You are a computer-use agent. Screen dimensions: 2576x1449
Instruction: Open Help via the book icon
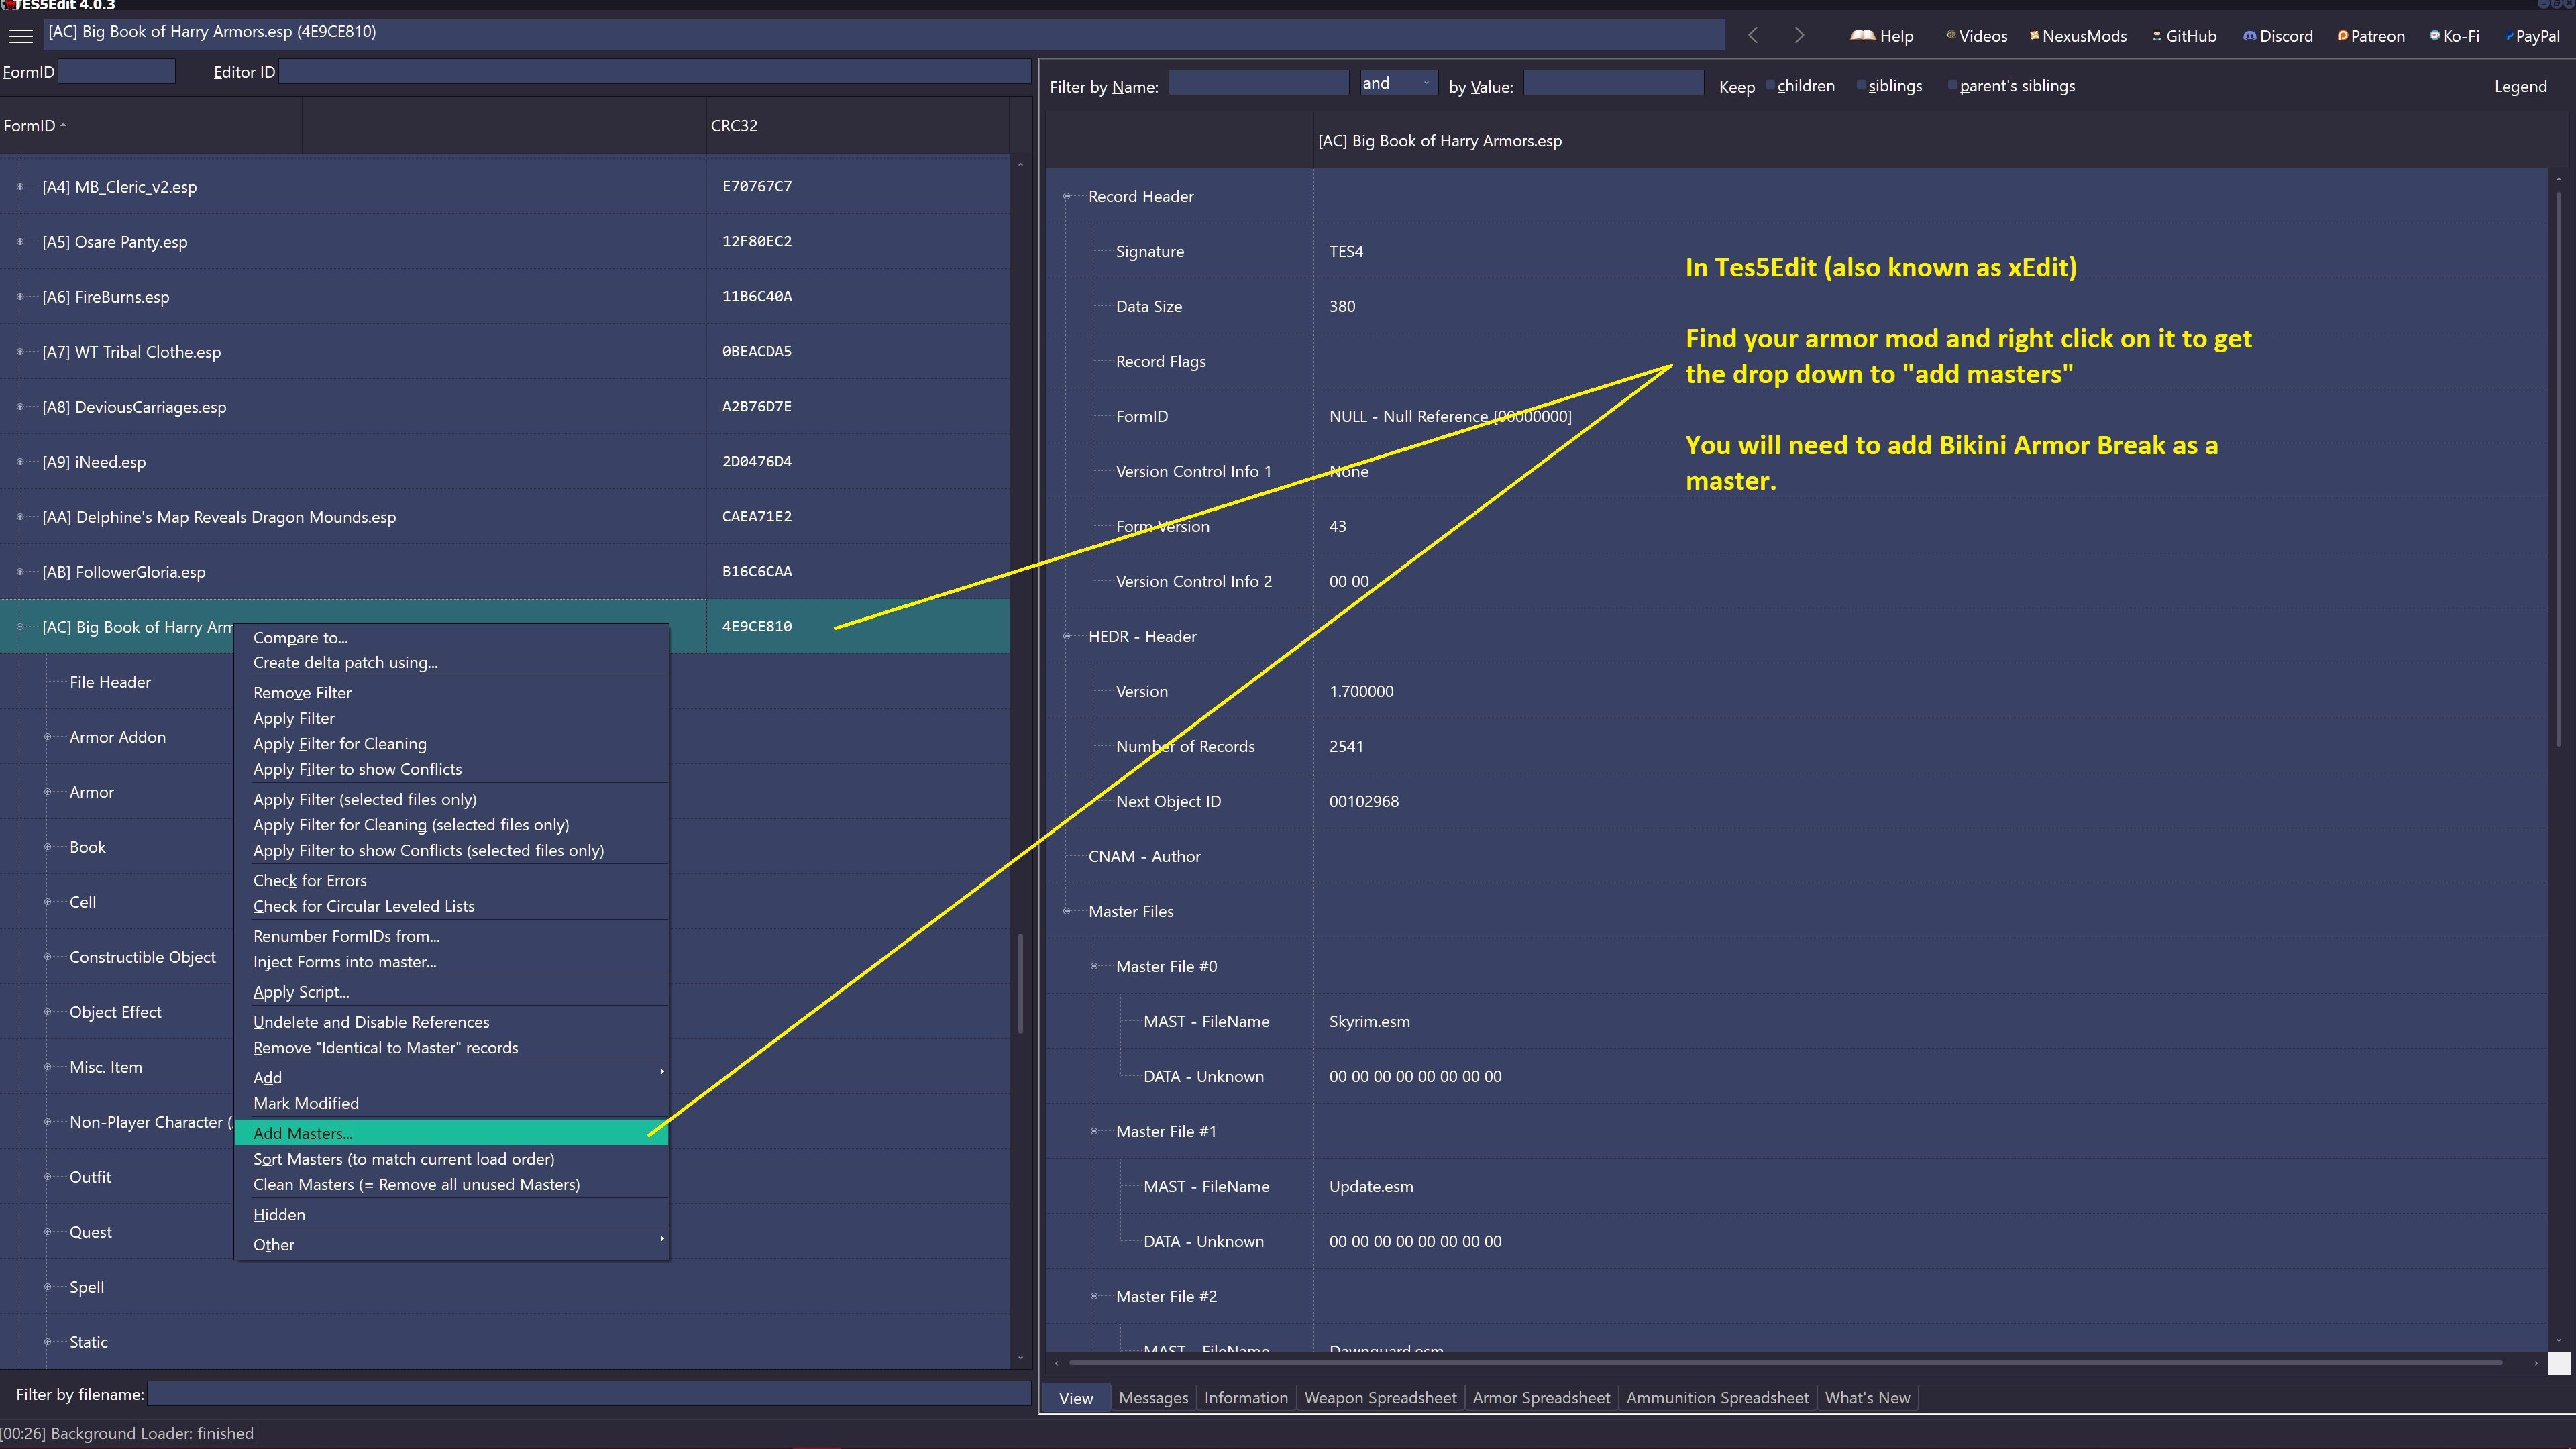(1862, 35)
